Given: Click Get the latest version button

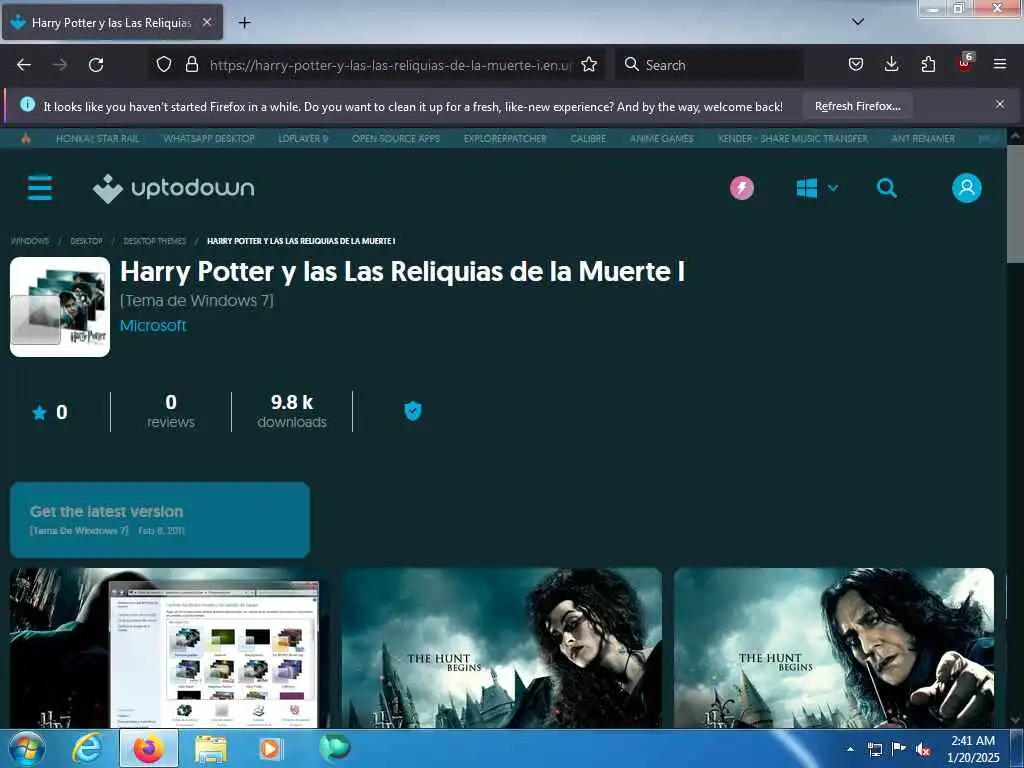Looking at the screenshot, I should click(x=160, y=520).
